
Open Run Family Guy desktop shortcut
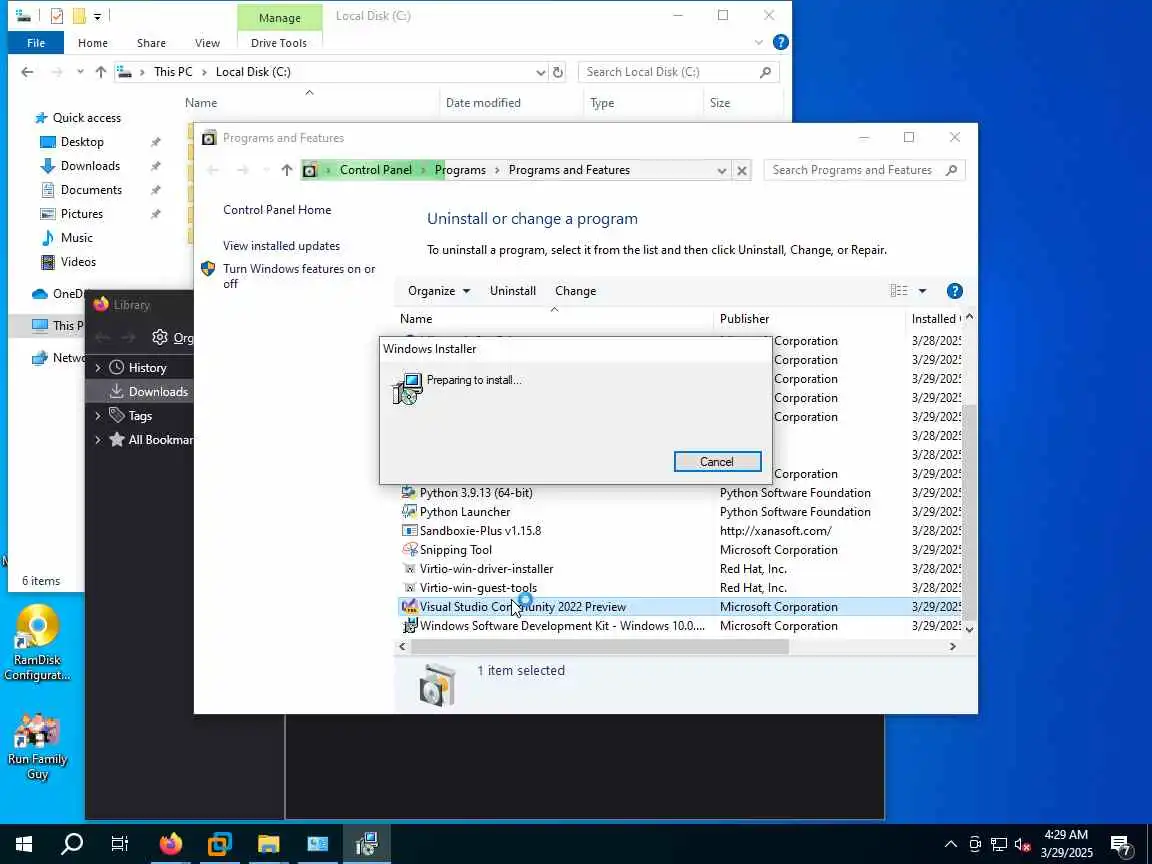click(37, 746)
